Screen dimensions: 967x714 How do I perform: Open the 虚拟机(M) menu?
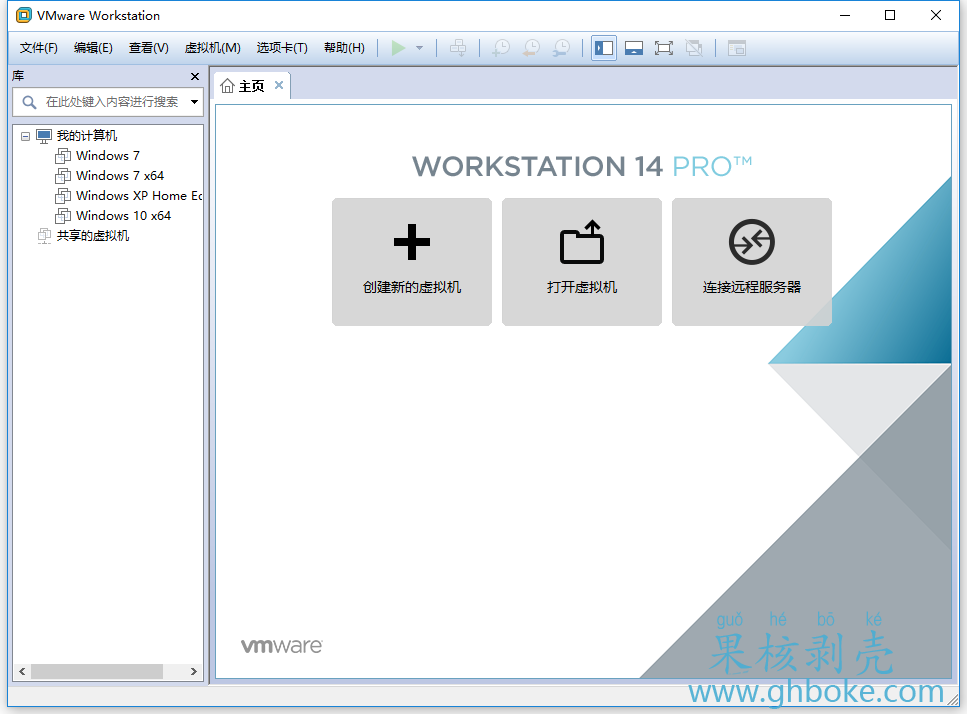click(x=213, y=48)
